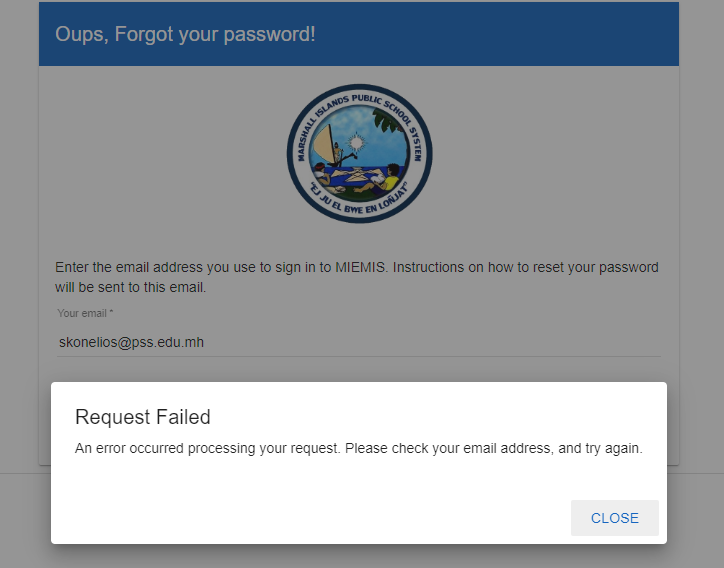Click the dimmed backdrop left of the form
724x568 pixels.
18,250
